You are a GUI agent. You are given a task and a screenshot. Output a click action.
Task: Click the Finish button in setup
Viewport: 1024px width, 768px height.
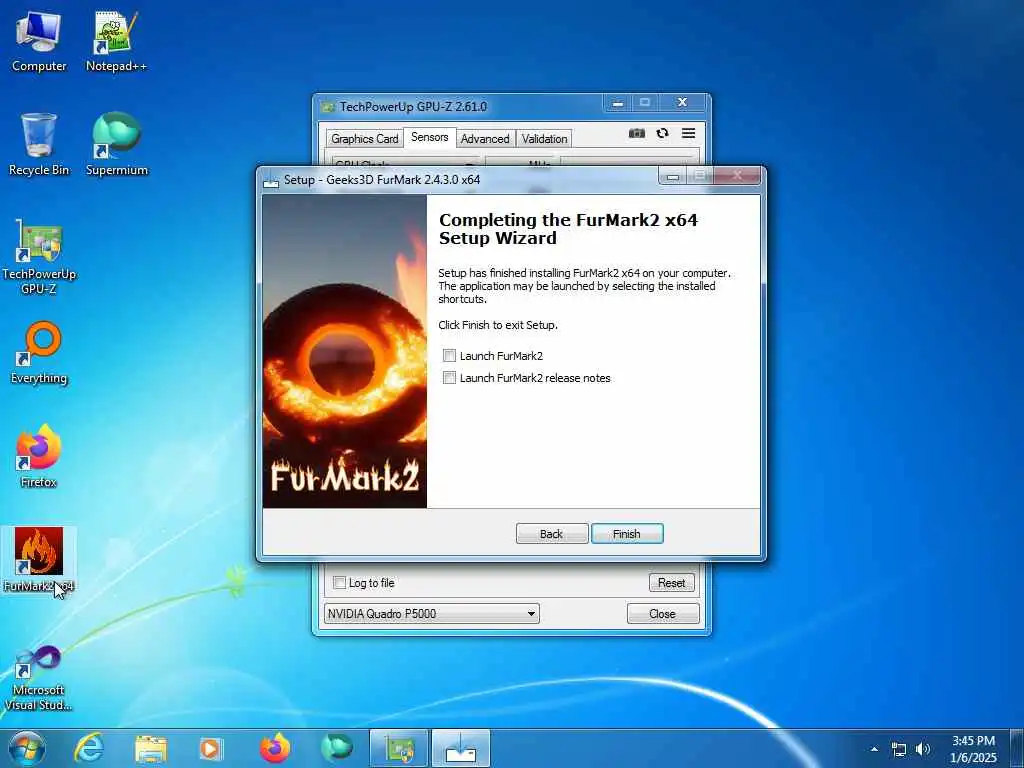tap(627, 534)
